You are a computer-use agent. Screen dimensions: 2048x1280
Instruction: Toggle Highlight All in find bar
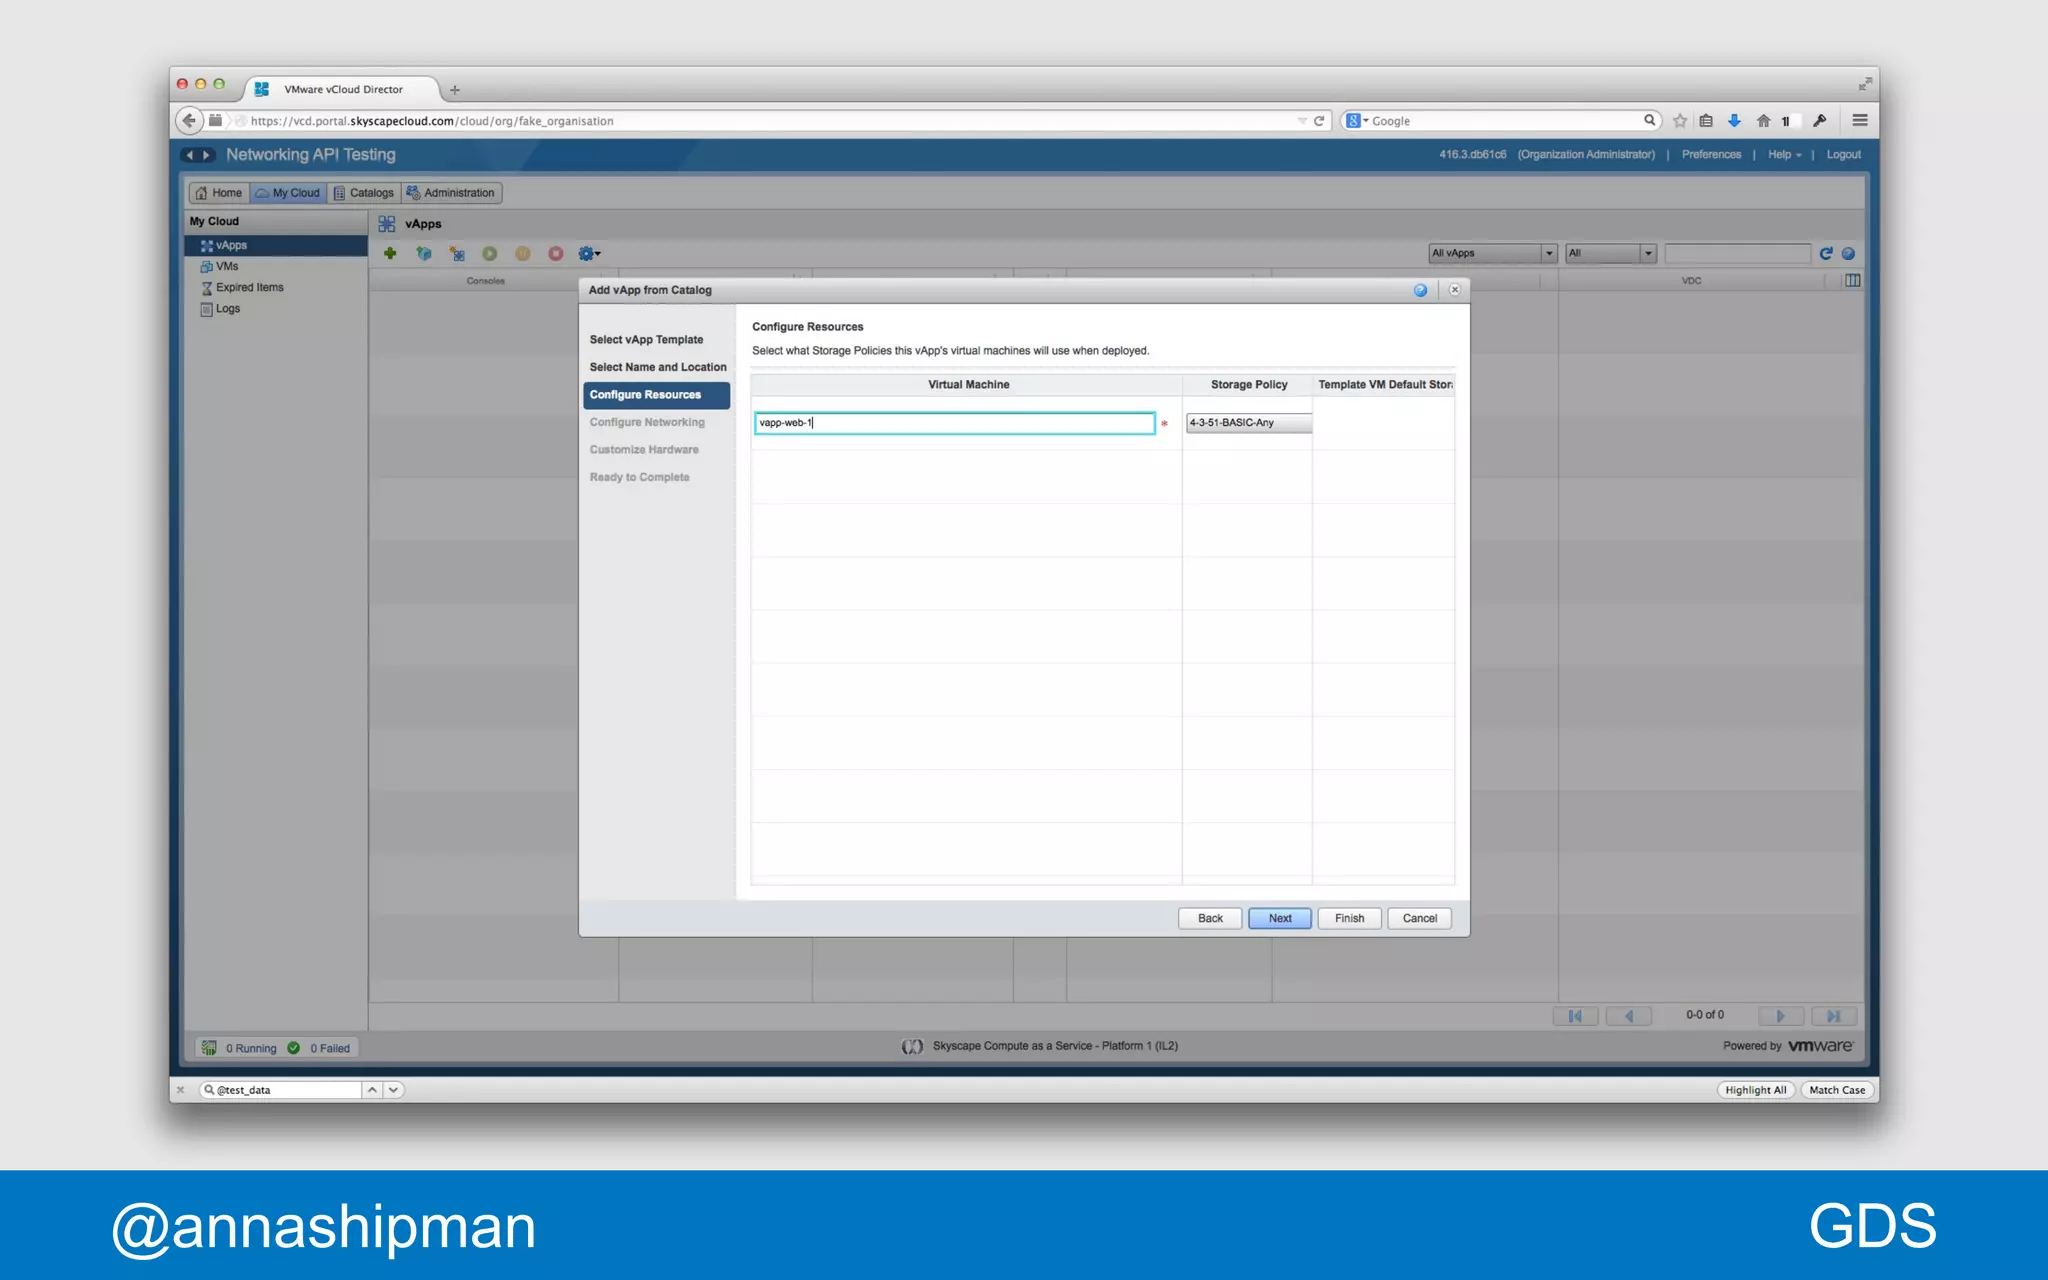1755,1090
